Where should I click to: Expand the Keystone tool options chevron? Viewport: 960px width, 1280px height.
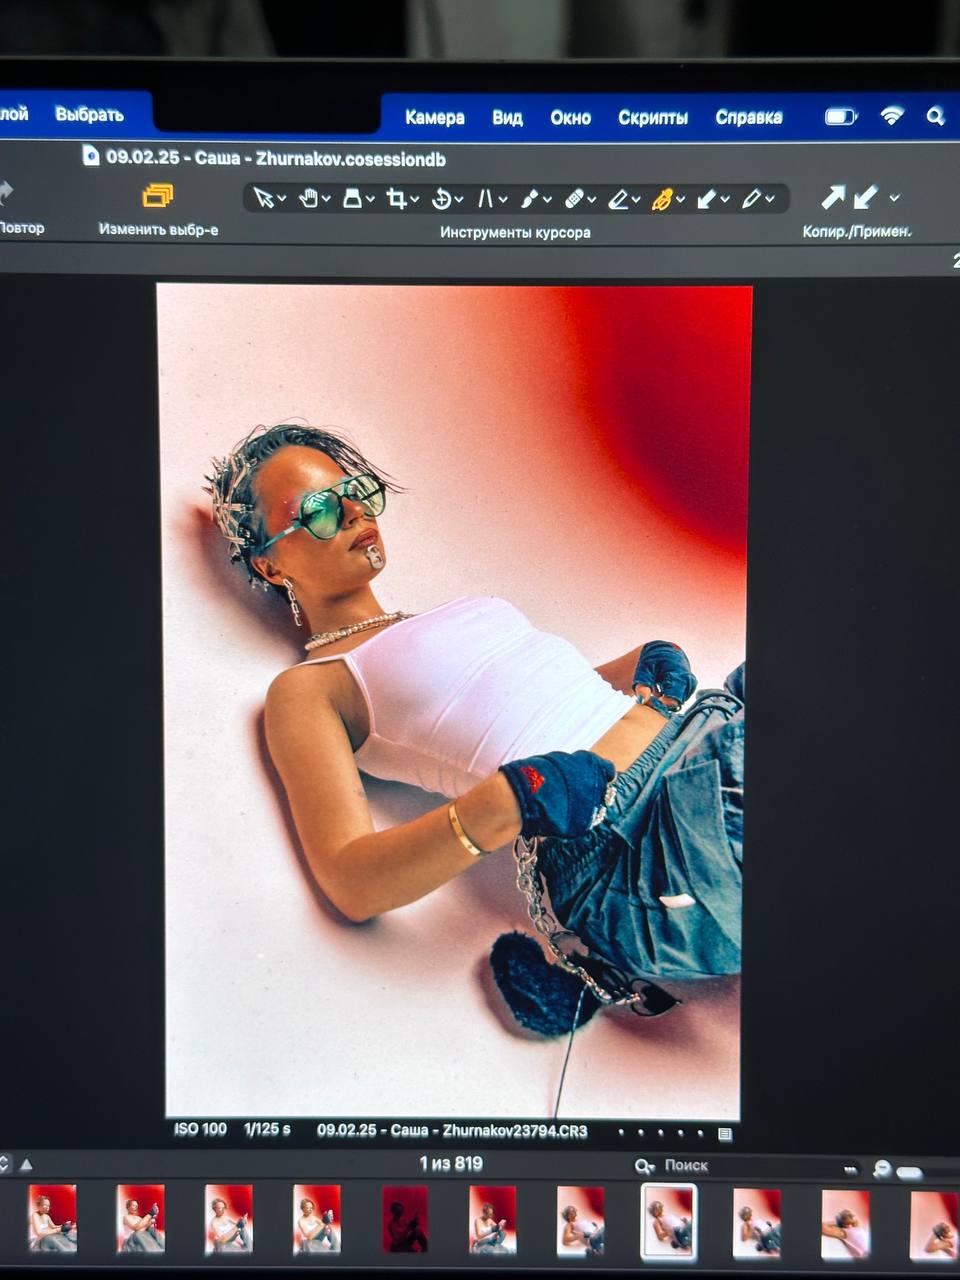503,200
